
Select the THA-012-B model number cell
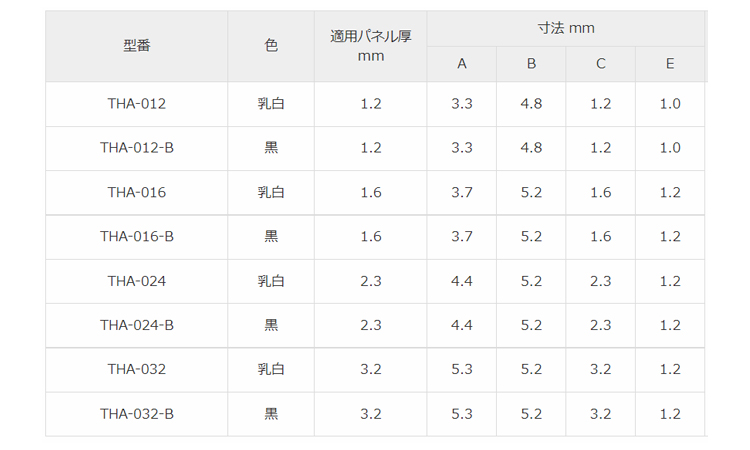click(x=137, y=148)
